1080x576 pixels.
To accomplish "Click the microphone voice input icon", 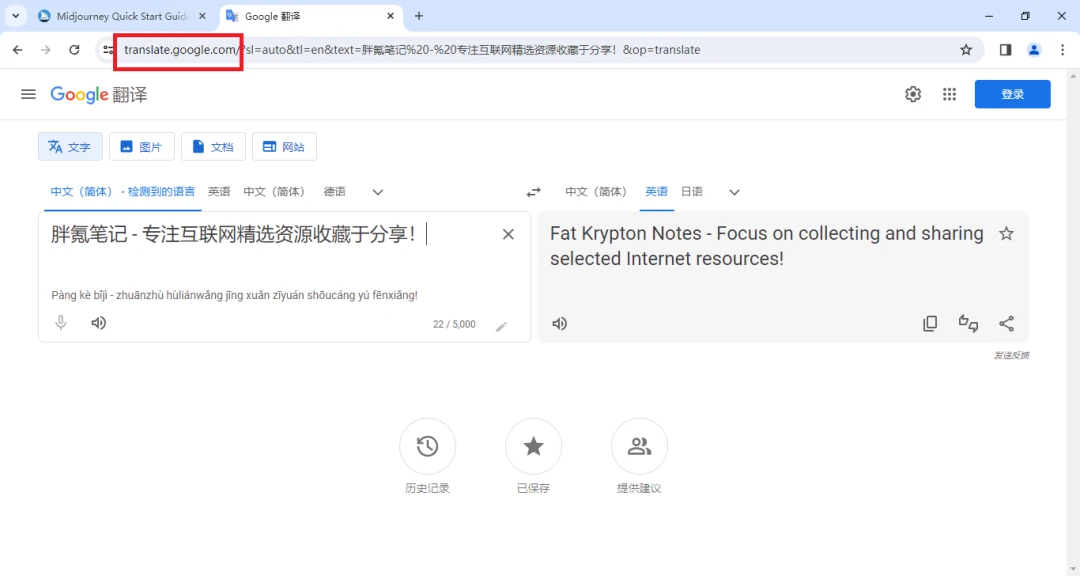I will point(61,322).
